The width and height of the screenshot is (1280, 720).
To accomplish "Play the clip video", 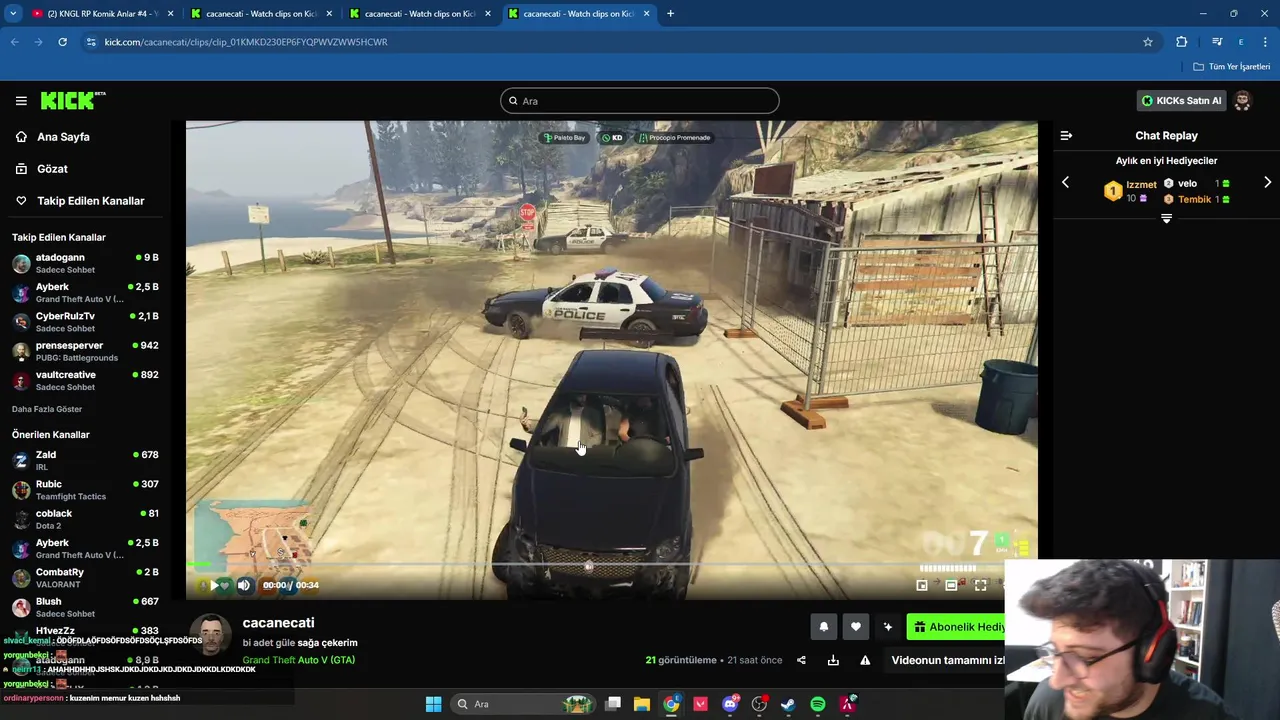I will click(214, 585).
